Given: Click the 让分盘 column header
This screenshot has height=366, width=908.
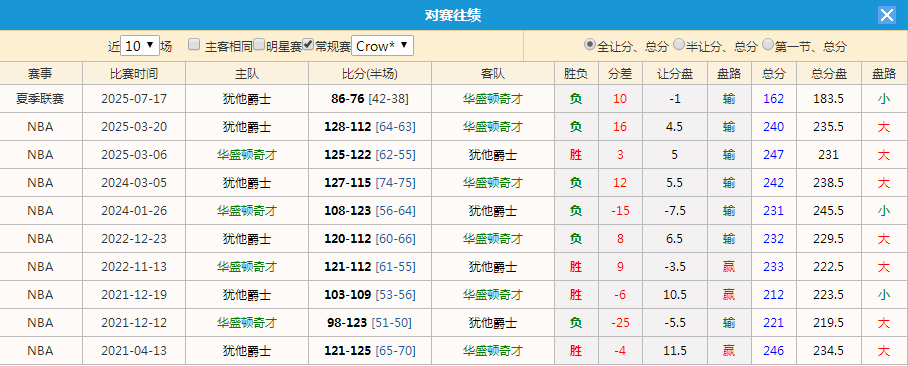Looking at the screenshot, I should (x=675, y=74).
